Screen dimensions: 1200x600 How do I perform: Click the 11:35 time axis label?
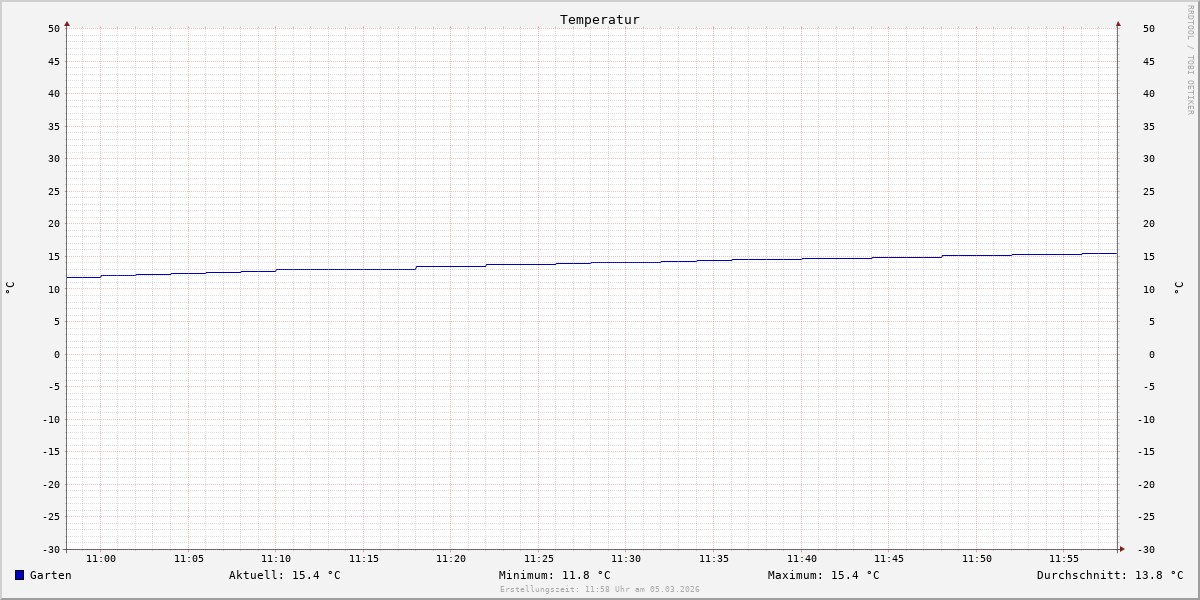click(x=714, y=558)
